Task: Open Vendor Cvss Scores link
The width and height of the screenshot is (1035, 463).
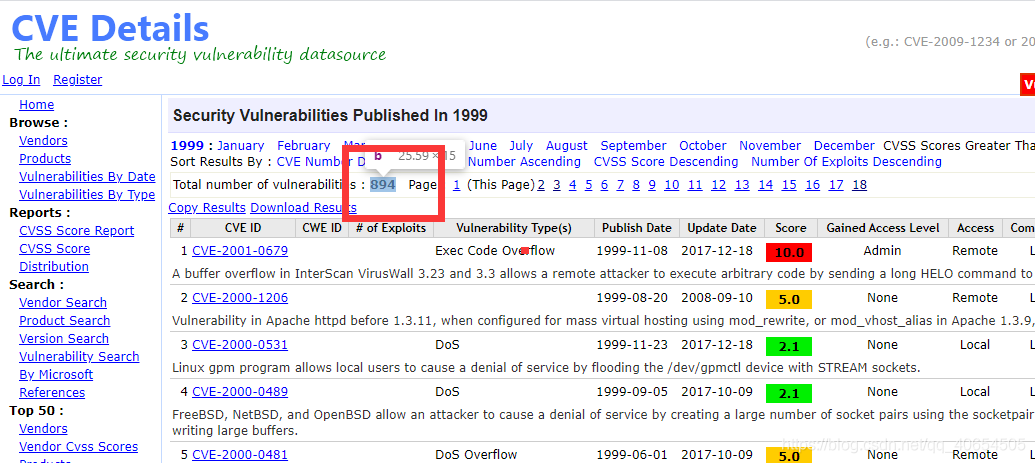Action: (x=79, y=446)
